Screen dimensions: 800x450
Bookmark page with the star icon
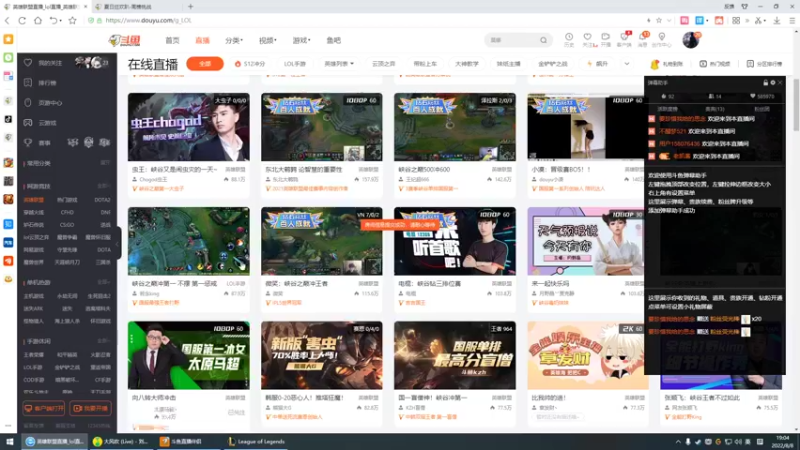[x=72, y=20]
